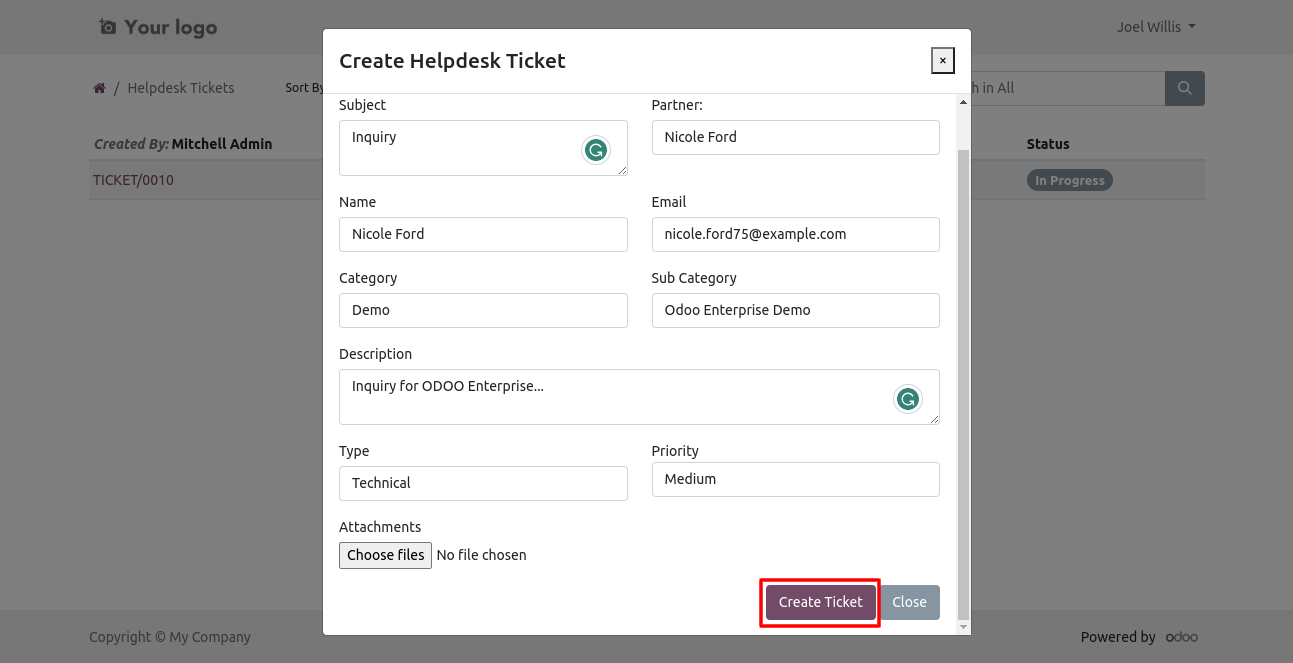Viewport: 1293px width, 663px height.
Task: Open the TICKET/0010 link
Action: [x=134, y=181]
